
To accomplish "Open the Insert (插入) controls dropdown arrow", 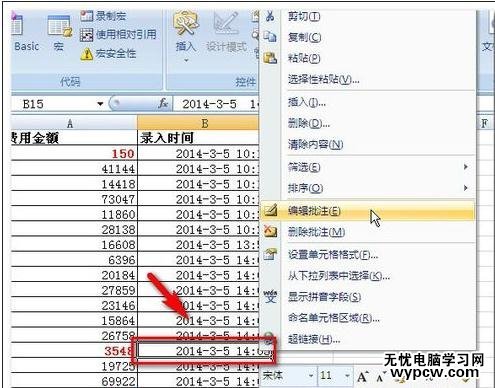I will 186,60.
